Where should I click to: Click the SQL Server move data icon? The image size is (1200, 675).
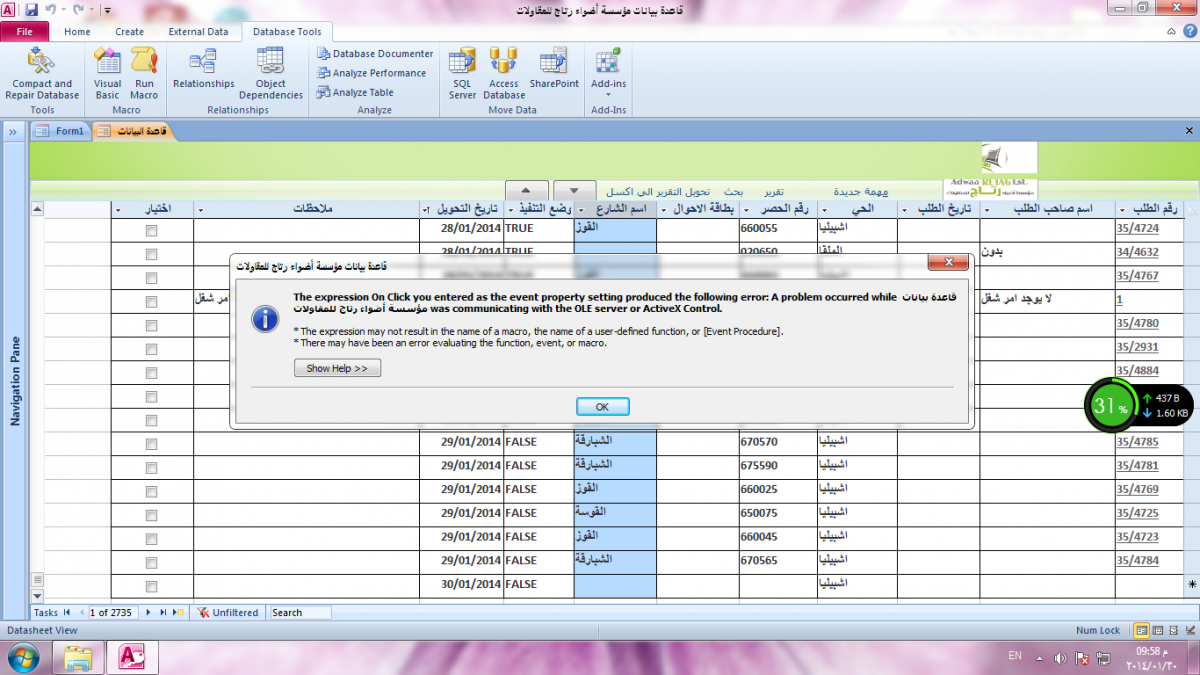tap(462, 60)
